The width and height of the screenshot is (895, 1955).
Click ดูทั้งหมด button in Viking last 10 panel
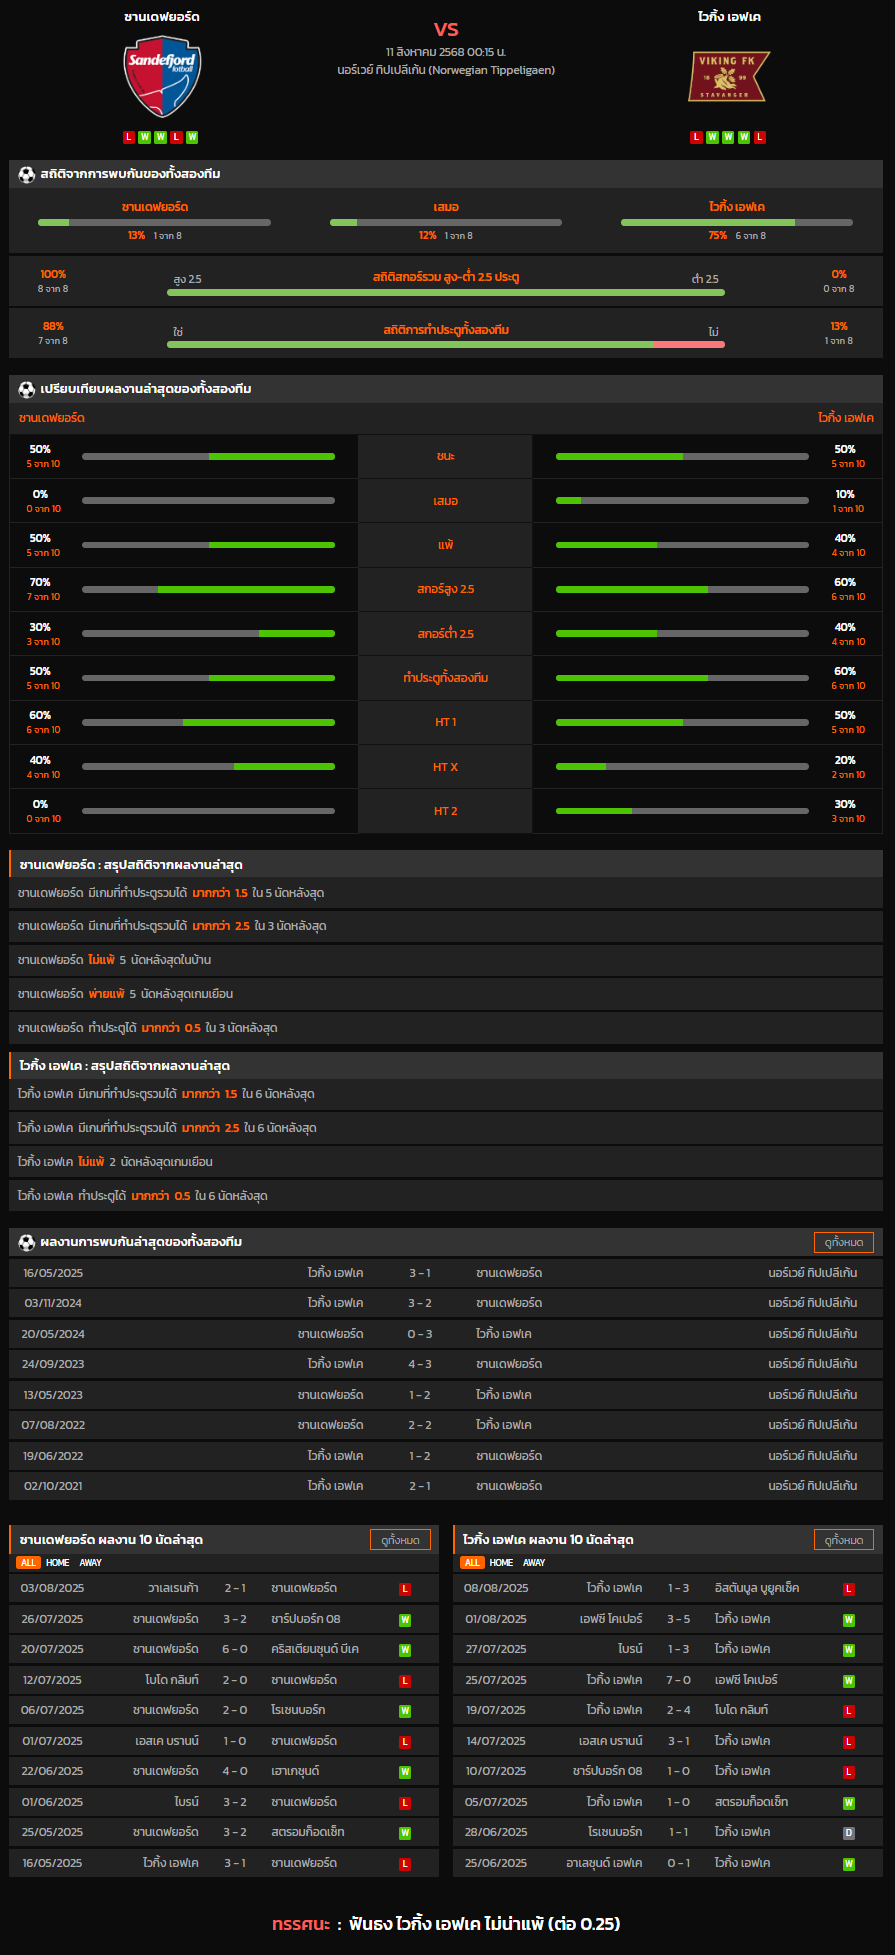[844, 1540]
